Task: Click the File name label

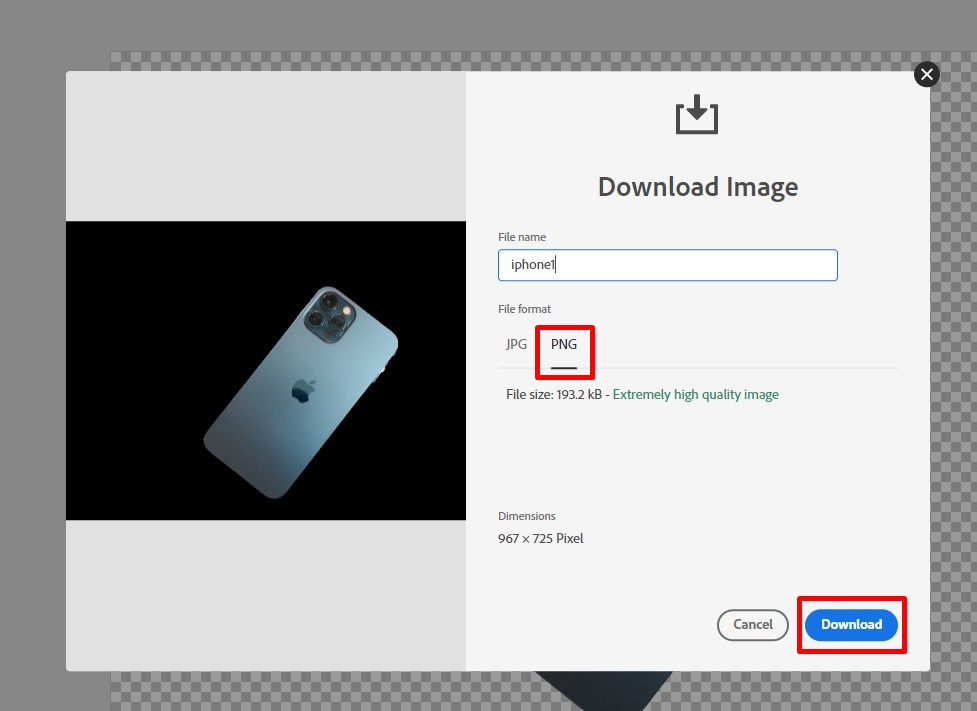Action: pyautogui.click(x=522, y=237)
